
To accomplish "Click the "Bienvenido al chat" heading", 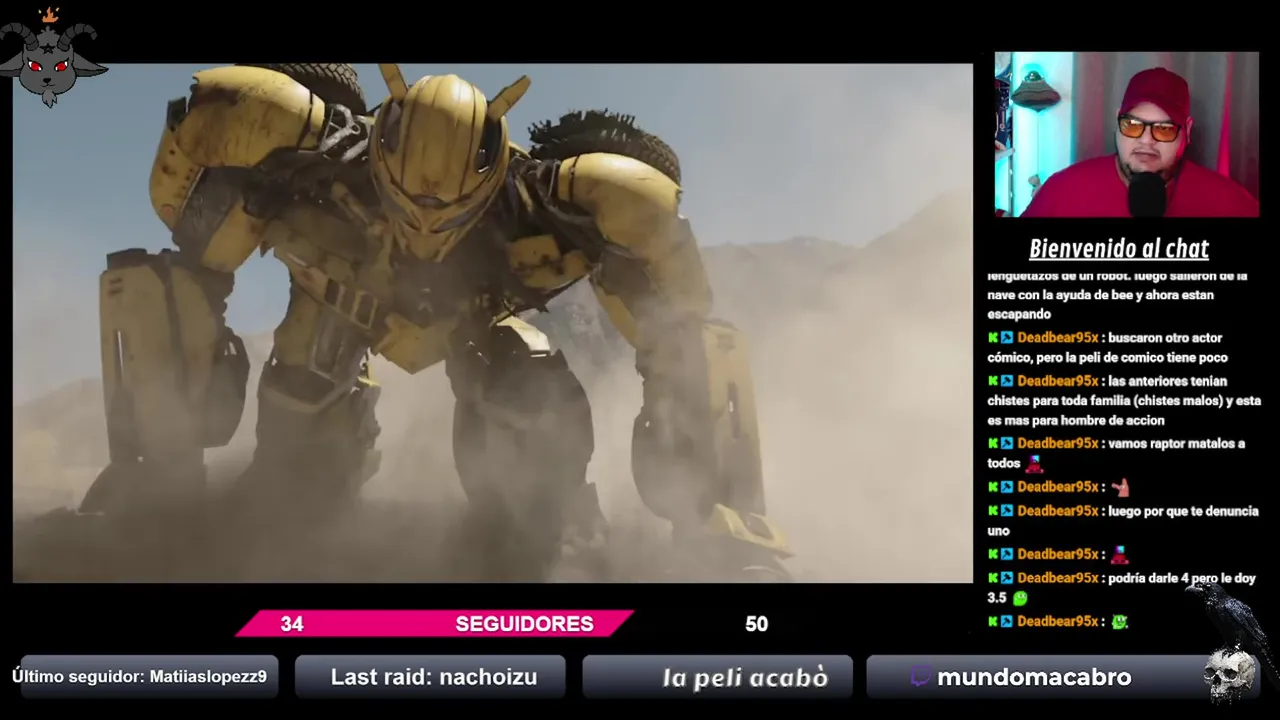I will (1119, 248).
